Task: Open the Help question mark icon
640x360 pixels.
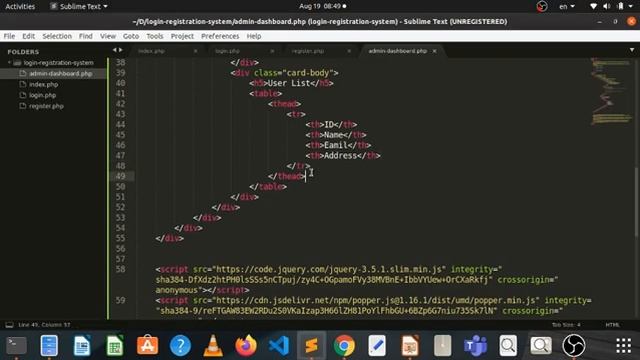Action: (180, 346)
